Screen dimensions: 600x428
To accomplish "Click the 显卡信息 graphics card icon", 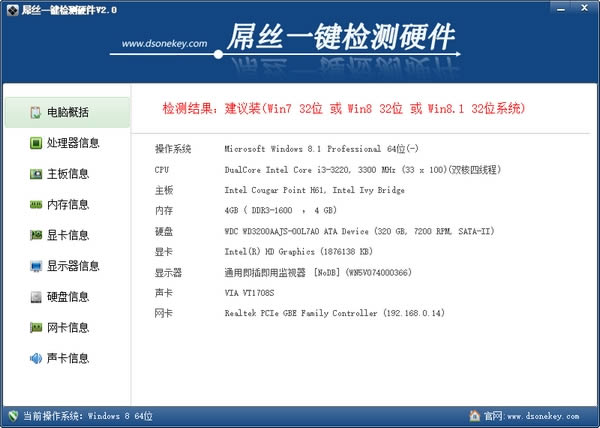I will [36, 235].
